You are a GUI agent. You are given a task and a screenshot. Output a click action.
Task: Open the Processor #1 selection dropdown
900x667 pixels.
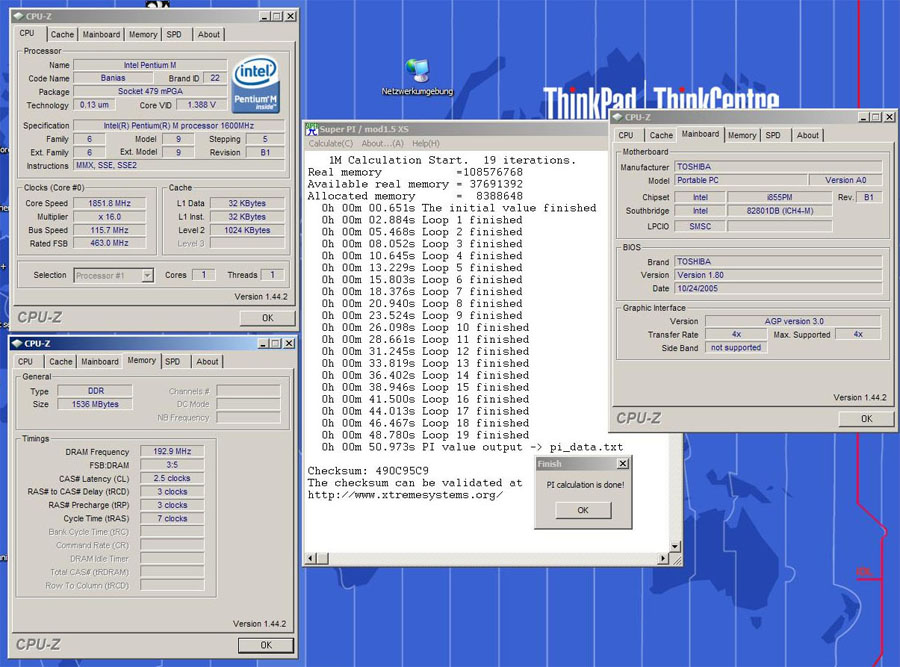[148, 276]
